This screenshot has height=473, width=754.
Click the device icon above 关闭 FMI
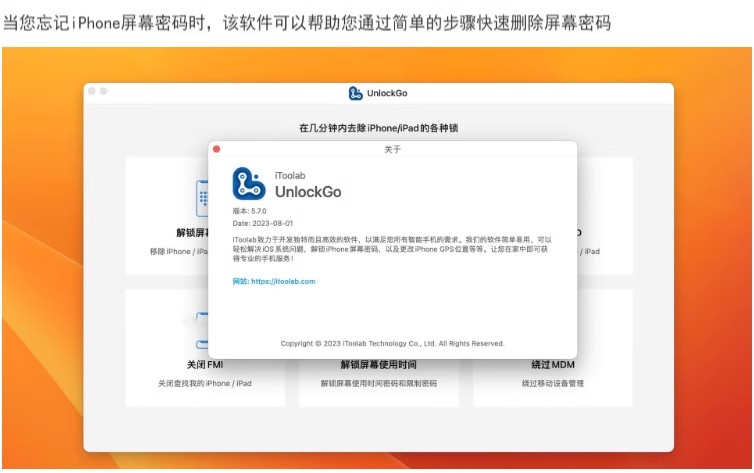201,322
